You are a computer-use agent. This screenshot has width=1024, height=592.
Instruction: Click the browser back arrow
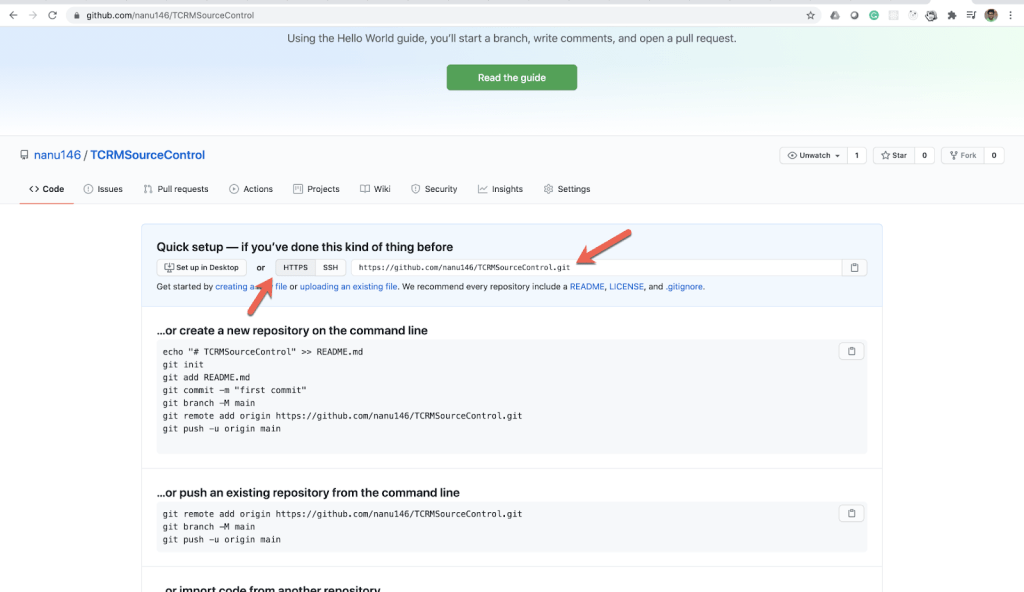(13, 15)
